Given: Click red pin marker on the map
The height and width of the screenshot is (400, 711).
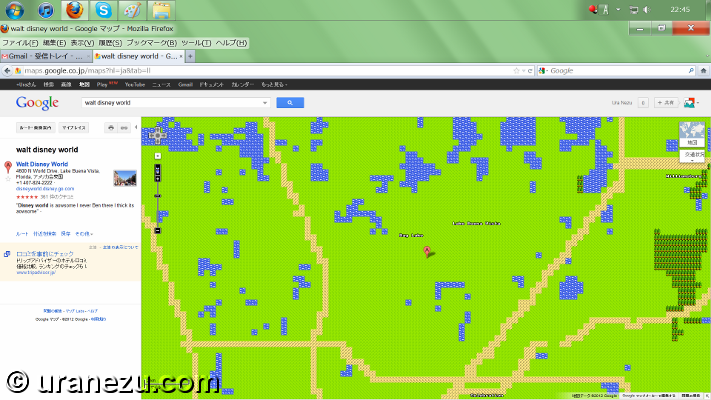Looking at the screenshot, I should pos(427,251).
